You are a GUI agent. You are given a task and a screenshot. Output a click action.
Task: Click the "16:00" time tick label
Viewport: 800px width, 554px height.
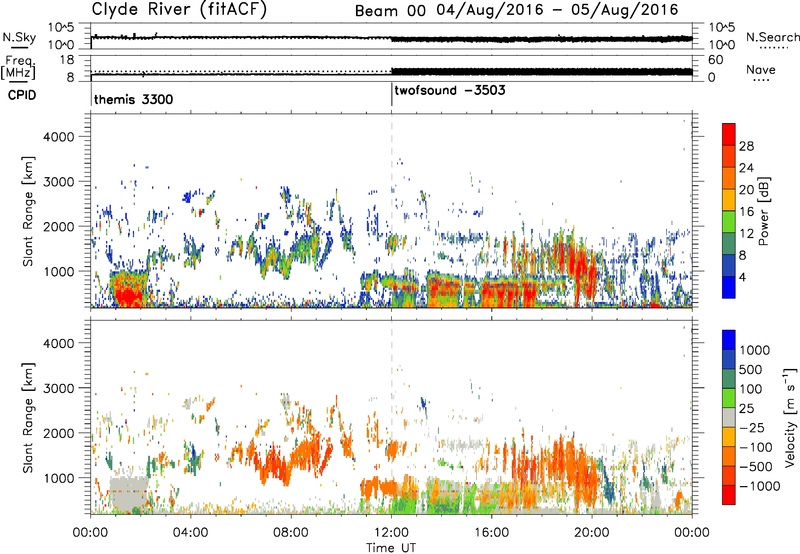(491, 533)
